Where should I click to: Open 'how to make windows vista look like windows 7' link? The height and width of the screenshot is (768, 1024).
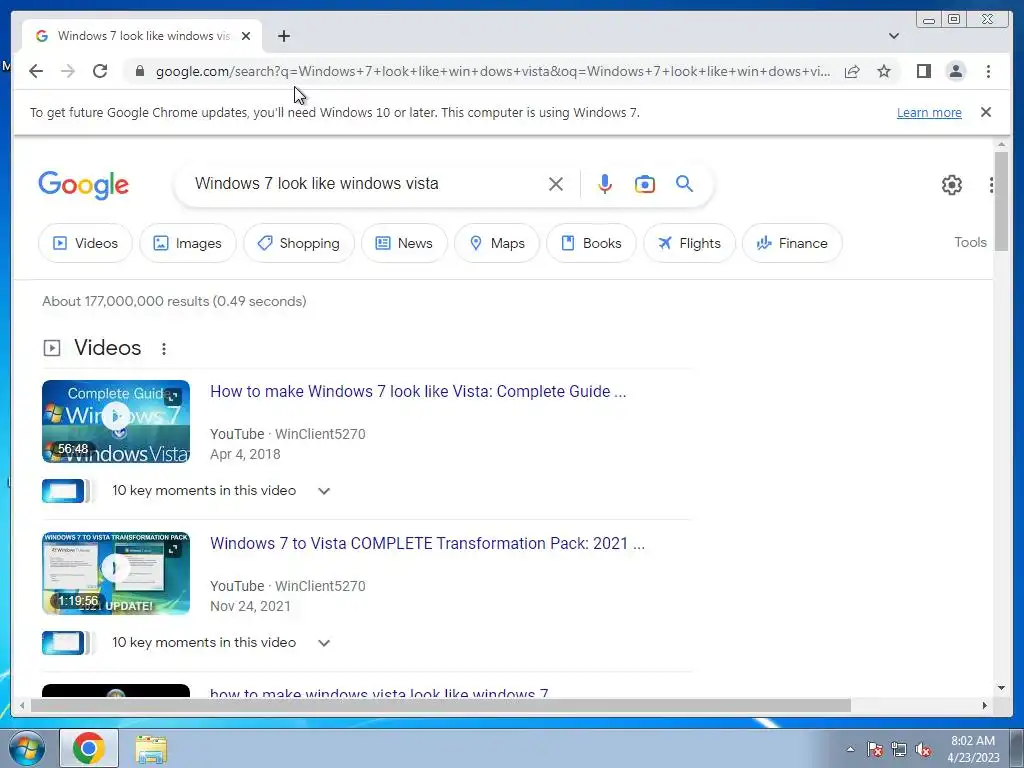[379, 693]
